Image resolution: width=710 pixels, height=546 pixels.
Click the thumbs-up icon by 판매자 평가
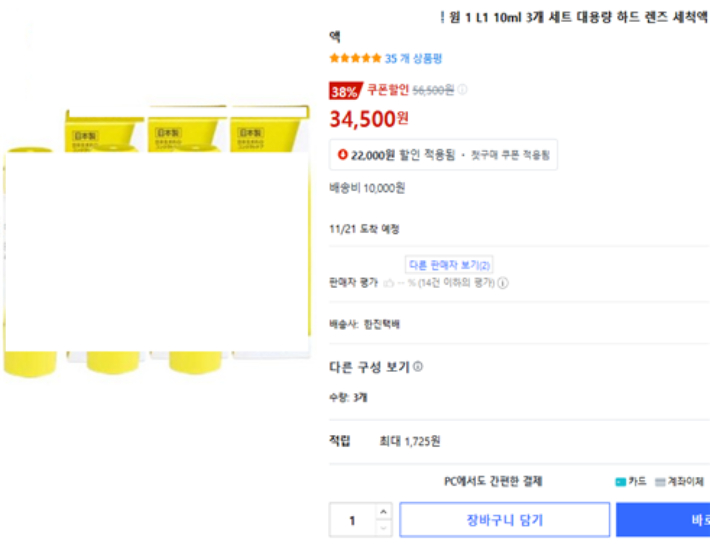[x=389, y=283]
